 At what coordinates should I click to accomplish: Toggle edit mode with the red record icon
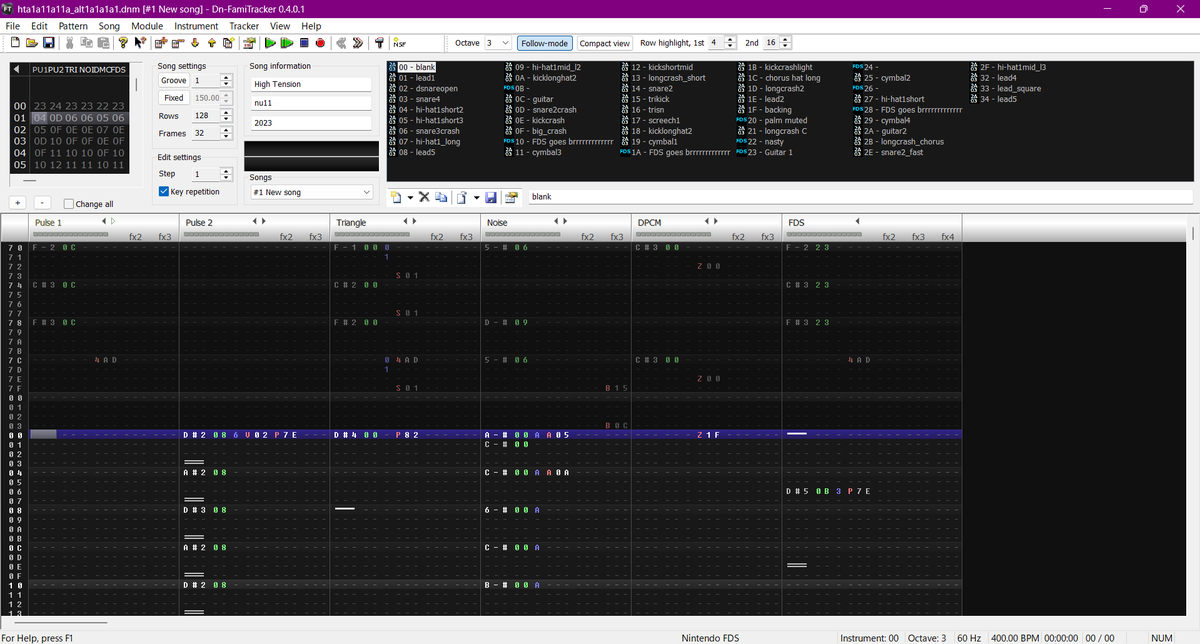point(320,43)
